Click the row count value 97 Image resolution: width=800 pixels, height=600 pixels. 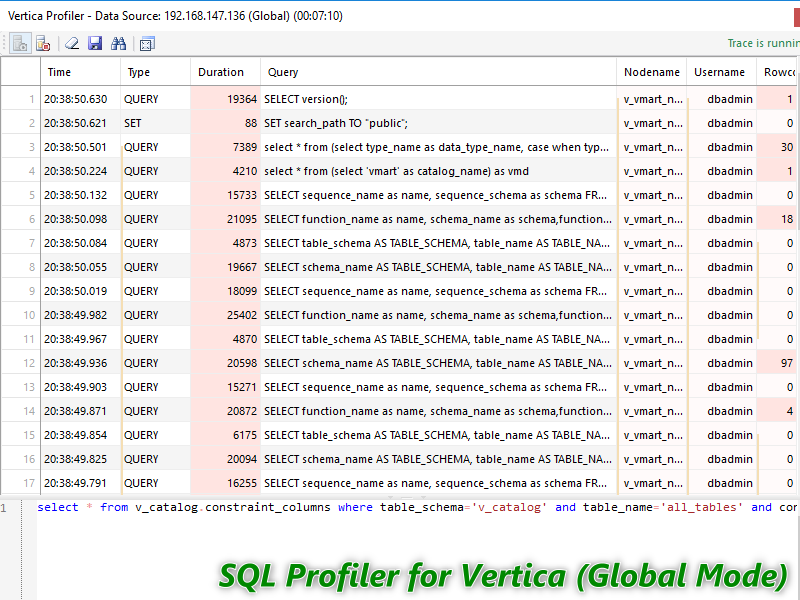tap(778, 363)
